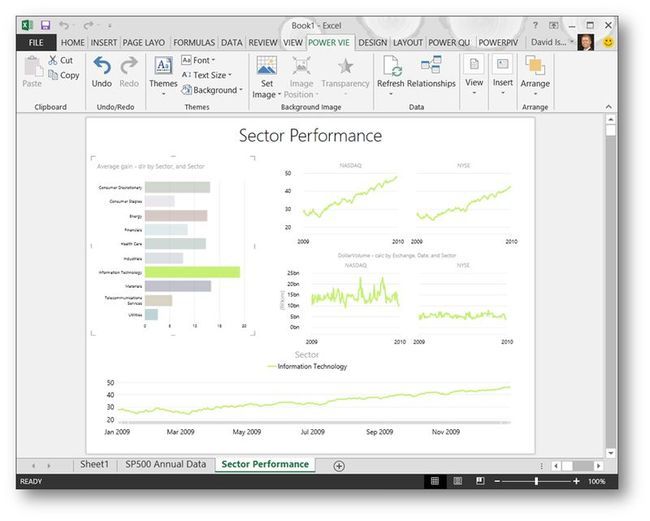650x521 pixels.
Task: Click the Arrange ribbon icon
Action: click(x=535, y=65)
